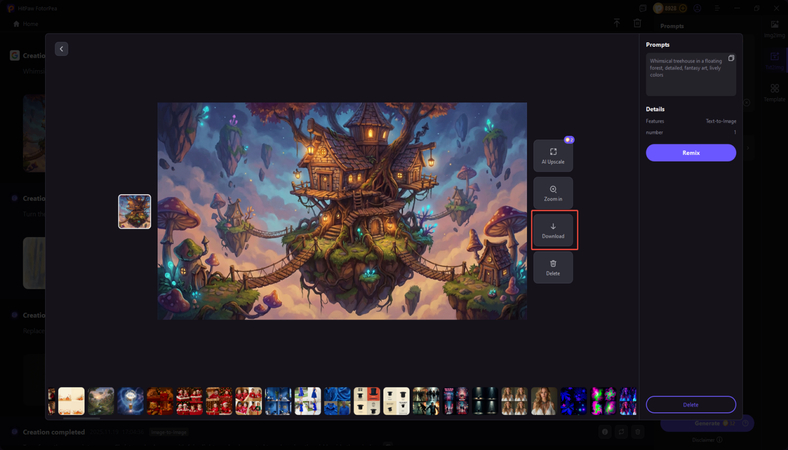
Task: Click the upload arrow icon in top toolbar
Action: [617, 23]
